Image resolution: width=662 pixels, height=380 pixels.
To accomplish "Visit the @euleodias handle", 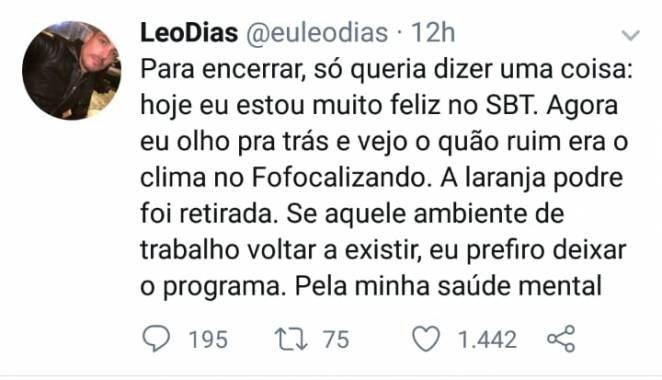I will [x=317, y=33].
